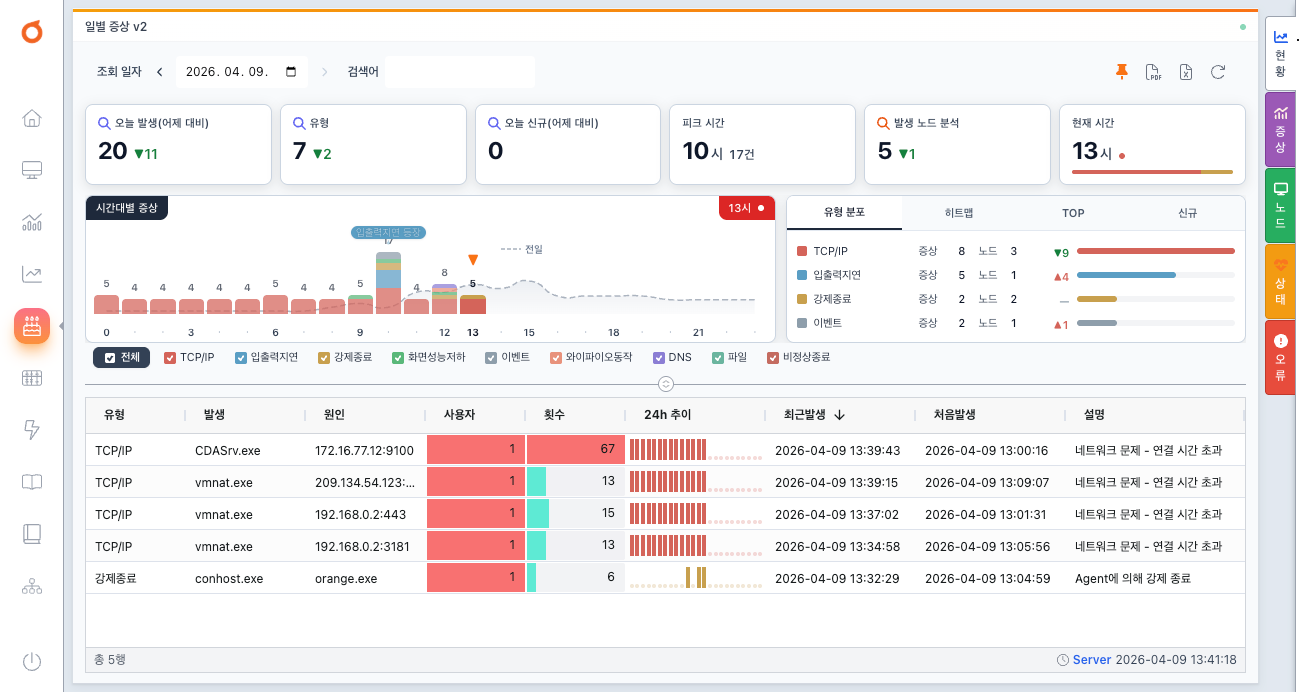The width and height of the screenshot is (1299, 692).
Task: Click magnifier icon on 오늘 발생 card
Action: [x=104, y=123]
